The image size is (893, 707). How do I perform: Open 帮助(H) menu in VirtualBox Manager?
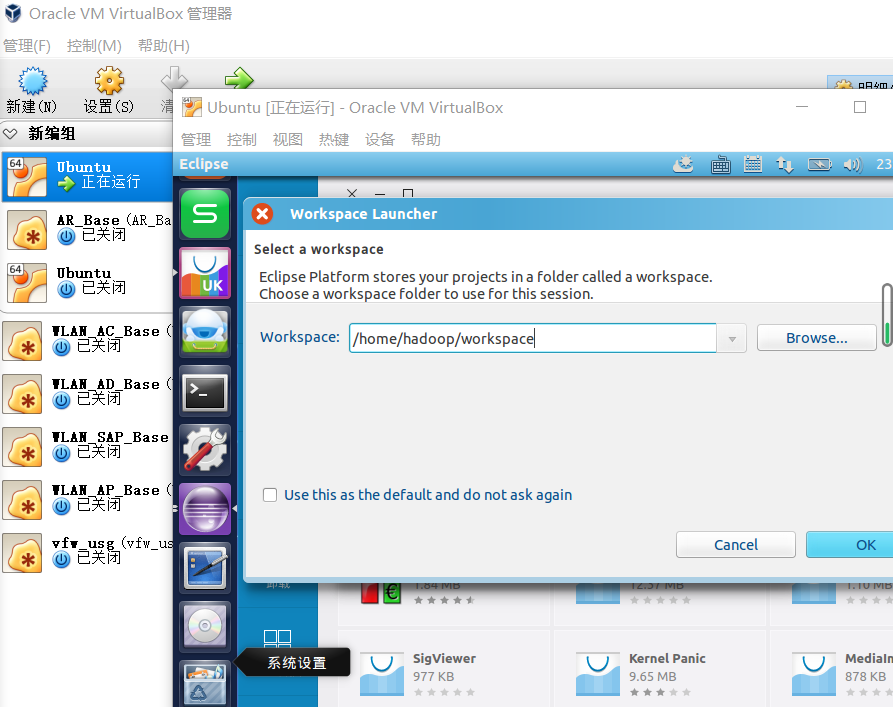point(163,46)
